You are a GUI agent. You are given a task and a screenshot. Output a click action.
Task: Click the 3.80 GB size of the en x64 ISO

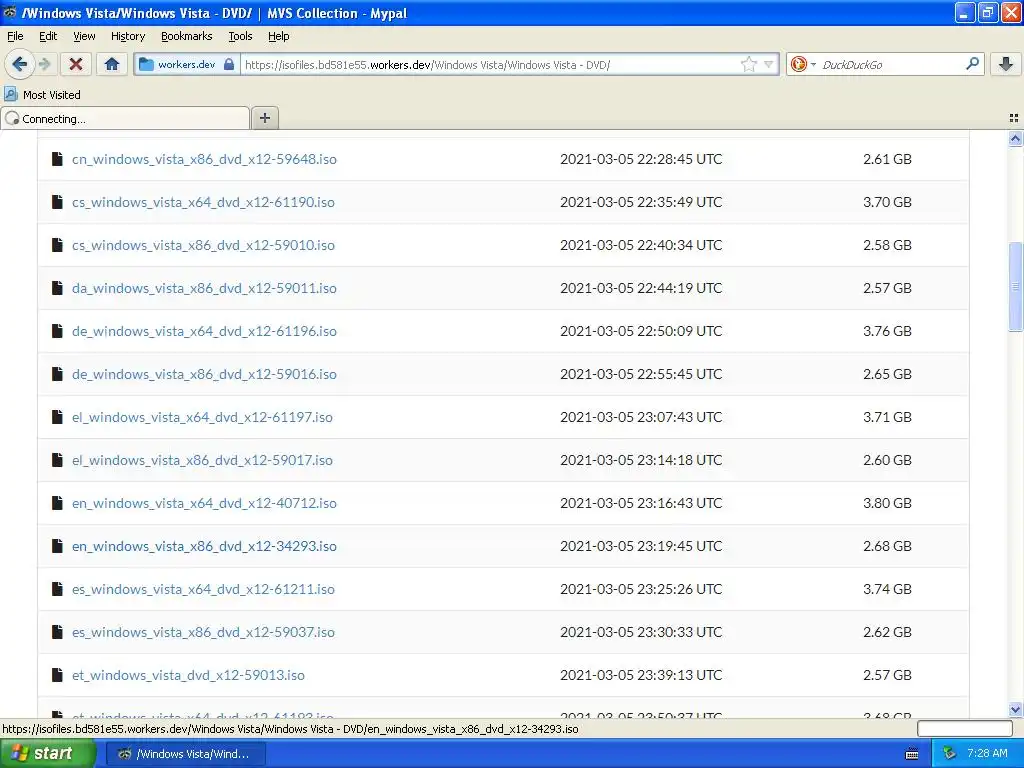tap(887, 504)
